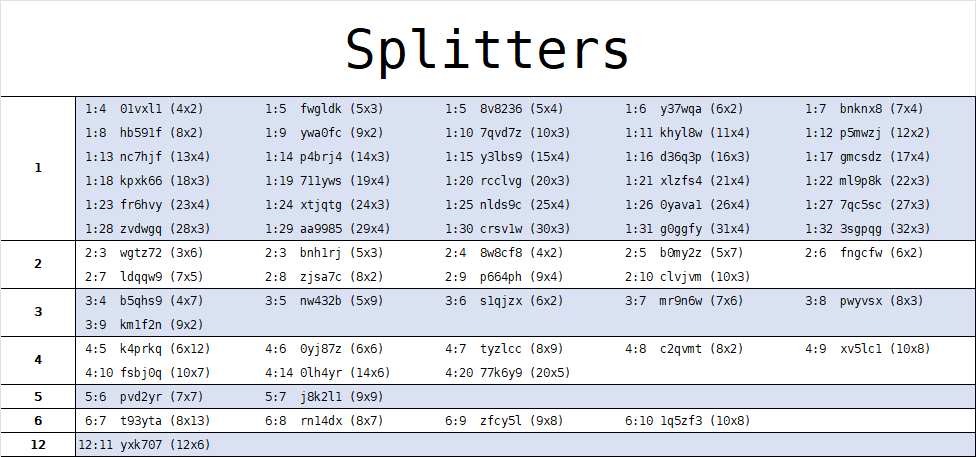Click the 2:10 clvjvm (10x3) entry
The image size is (976, 457).
point(688,277)
